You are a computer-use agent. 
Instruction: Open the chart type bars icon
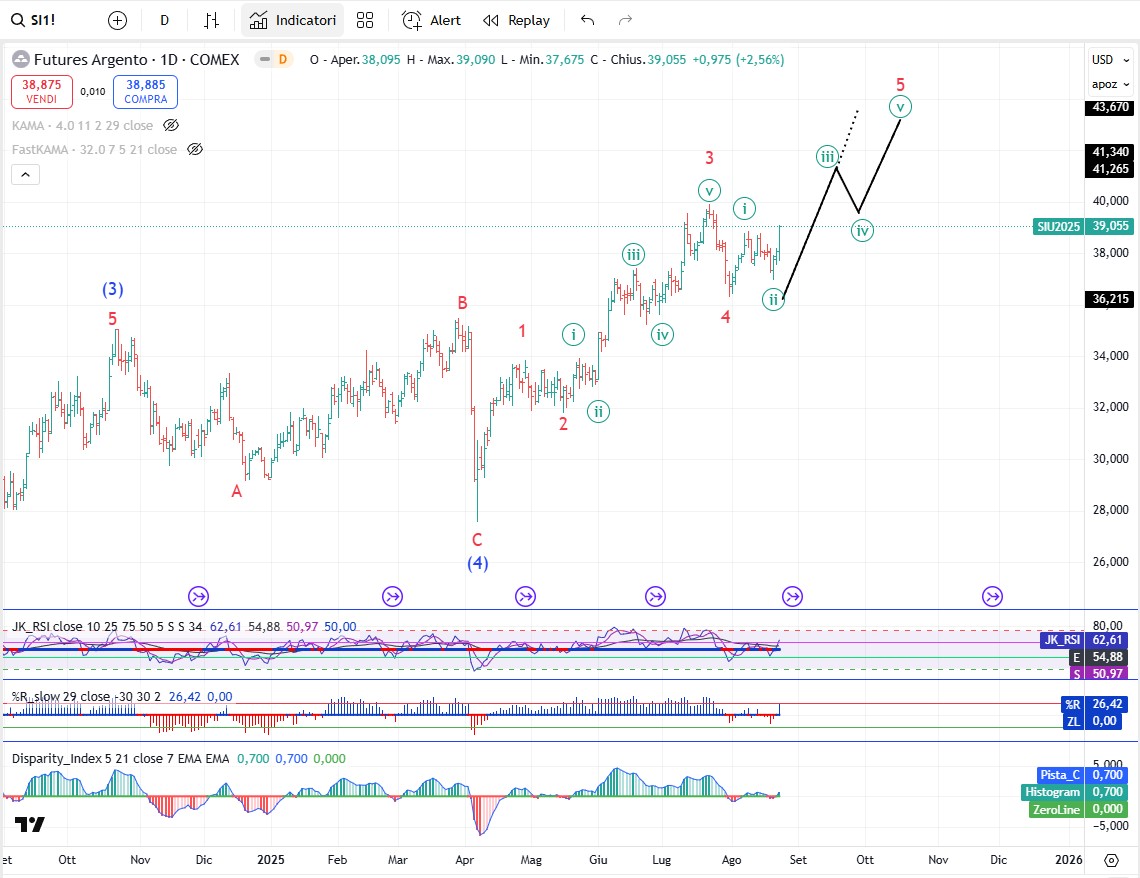coord(211,20)
